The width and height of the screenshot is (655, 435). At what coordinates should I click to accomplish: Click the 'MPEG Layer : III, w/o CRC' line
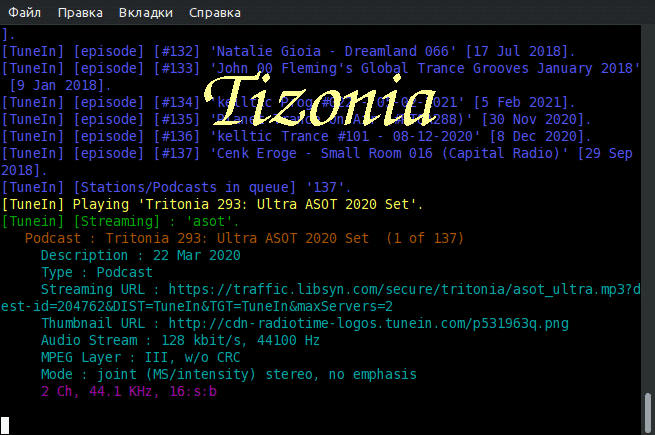point(140,357)
